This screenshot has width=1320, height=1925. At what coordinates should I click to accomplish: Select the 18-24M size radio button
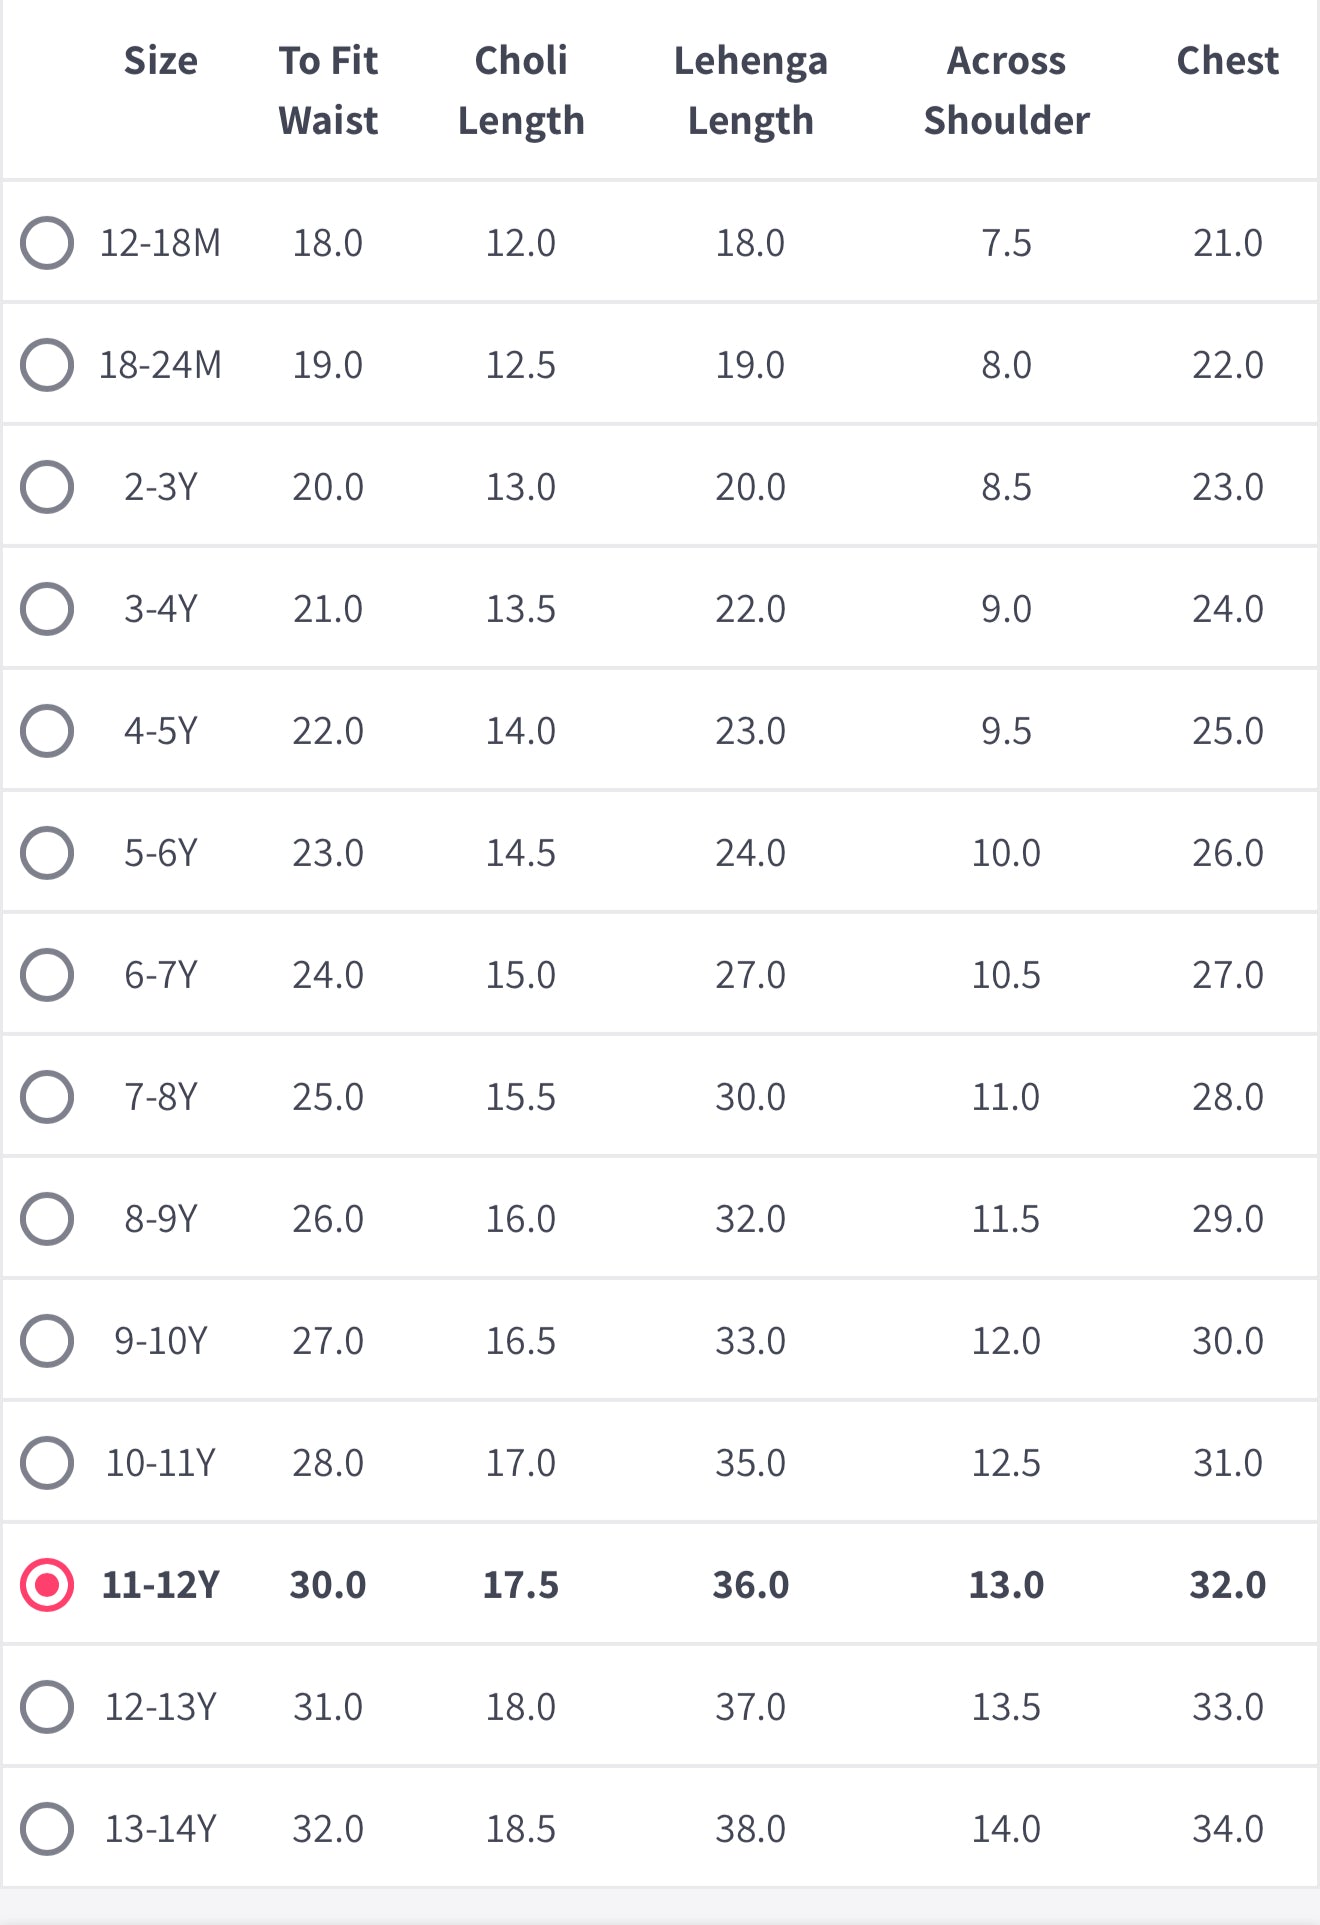pyautogui.click(x=47, y=365)
